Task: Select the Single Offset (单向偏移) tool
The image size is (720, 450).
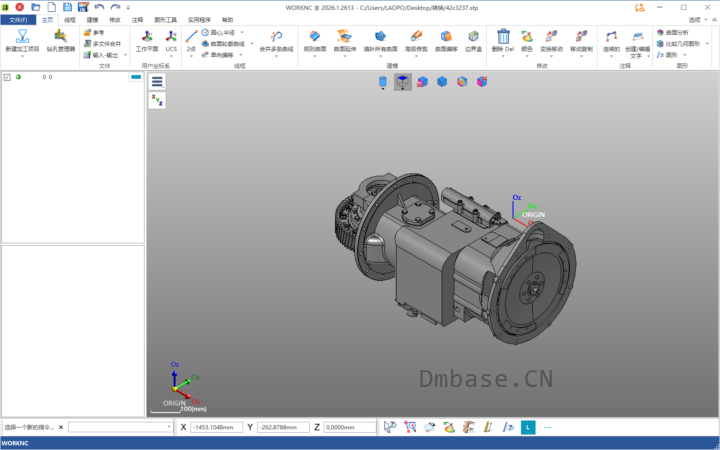Action: point(218,55)
